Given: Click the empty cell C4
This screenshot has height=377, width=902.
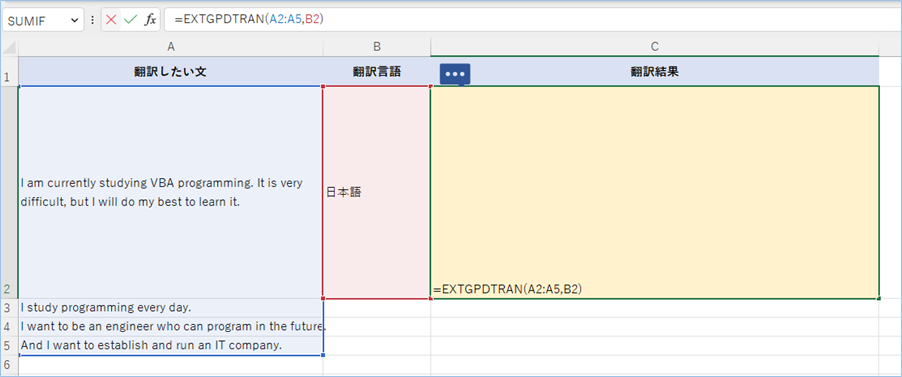Looking at the screenshot, I should pyautogui.click(x=655, y=327).
